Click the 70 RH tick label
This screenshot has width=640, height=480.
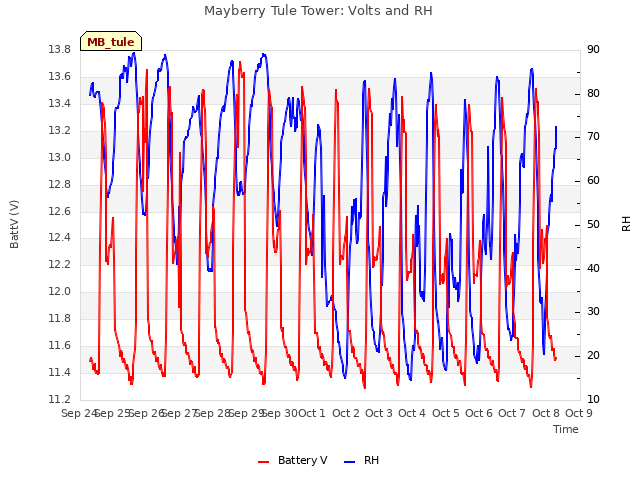click(593, 137)
